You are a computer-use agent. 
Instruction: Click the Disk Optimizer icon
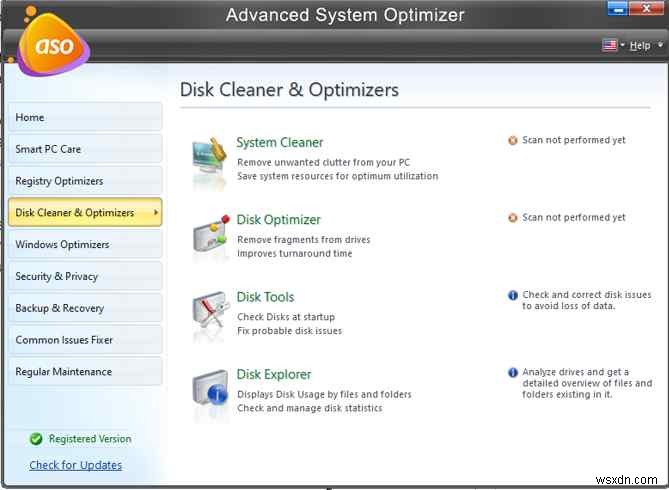tap(210, 235)
